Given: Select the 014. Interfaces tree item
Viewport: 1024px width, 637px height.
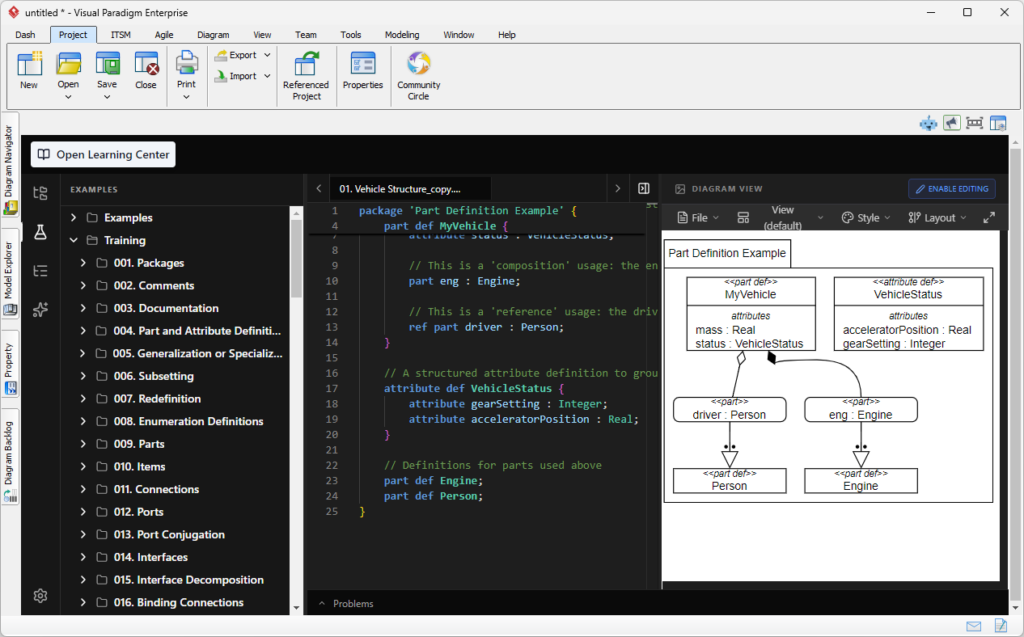Looking at the screenshot, I should pyautogui.click(x=151, y=557).
